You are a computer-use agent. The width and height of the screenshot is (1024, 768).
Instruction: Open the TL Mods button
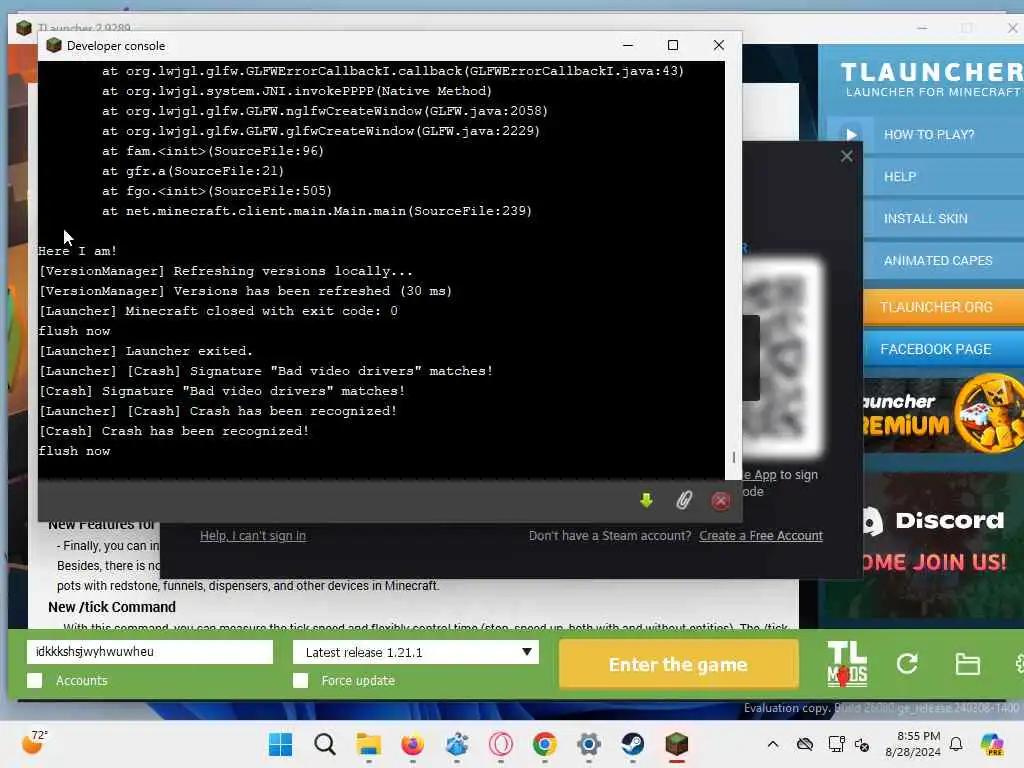tap(847, 664)
